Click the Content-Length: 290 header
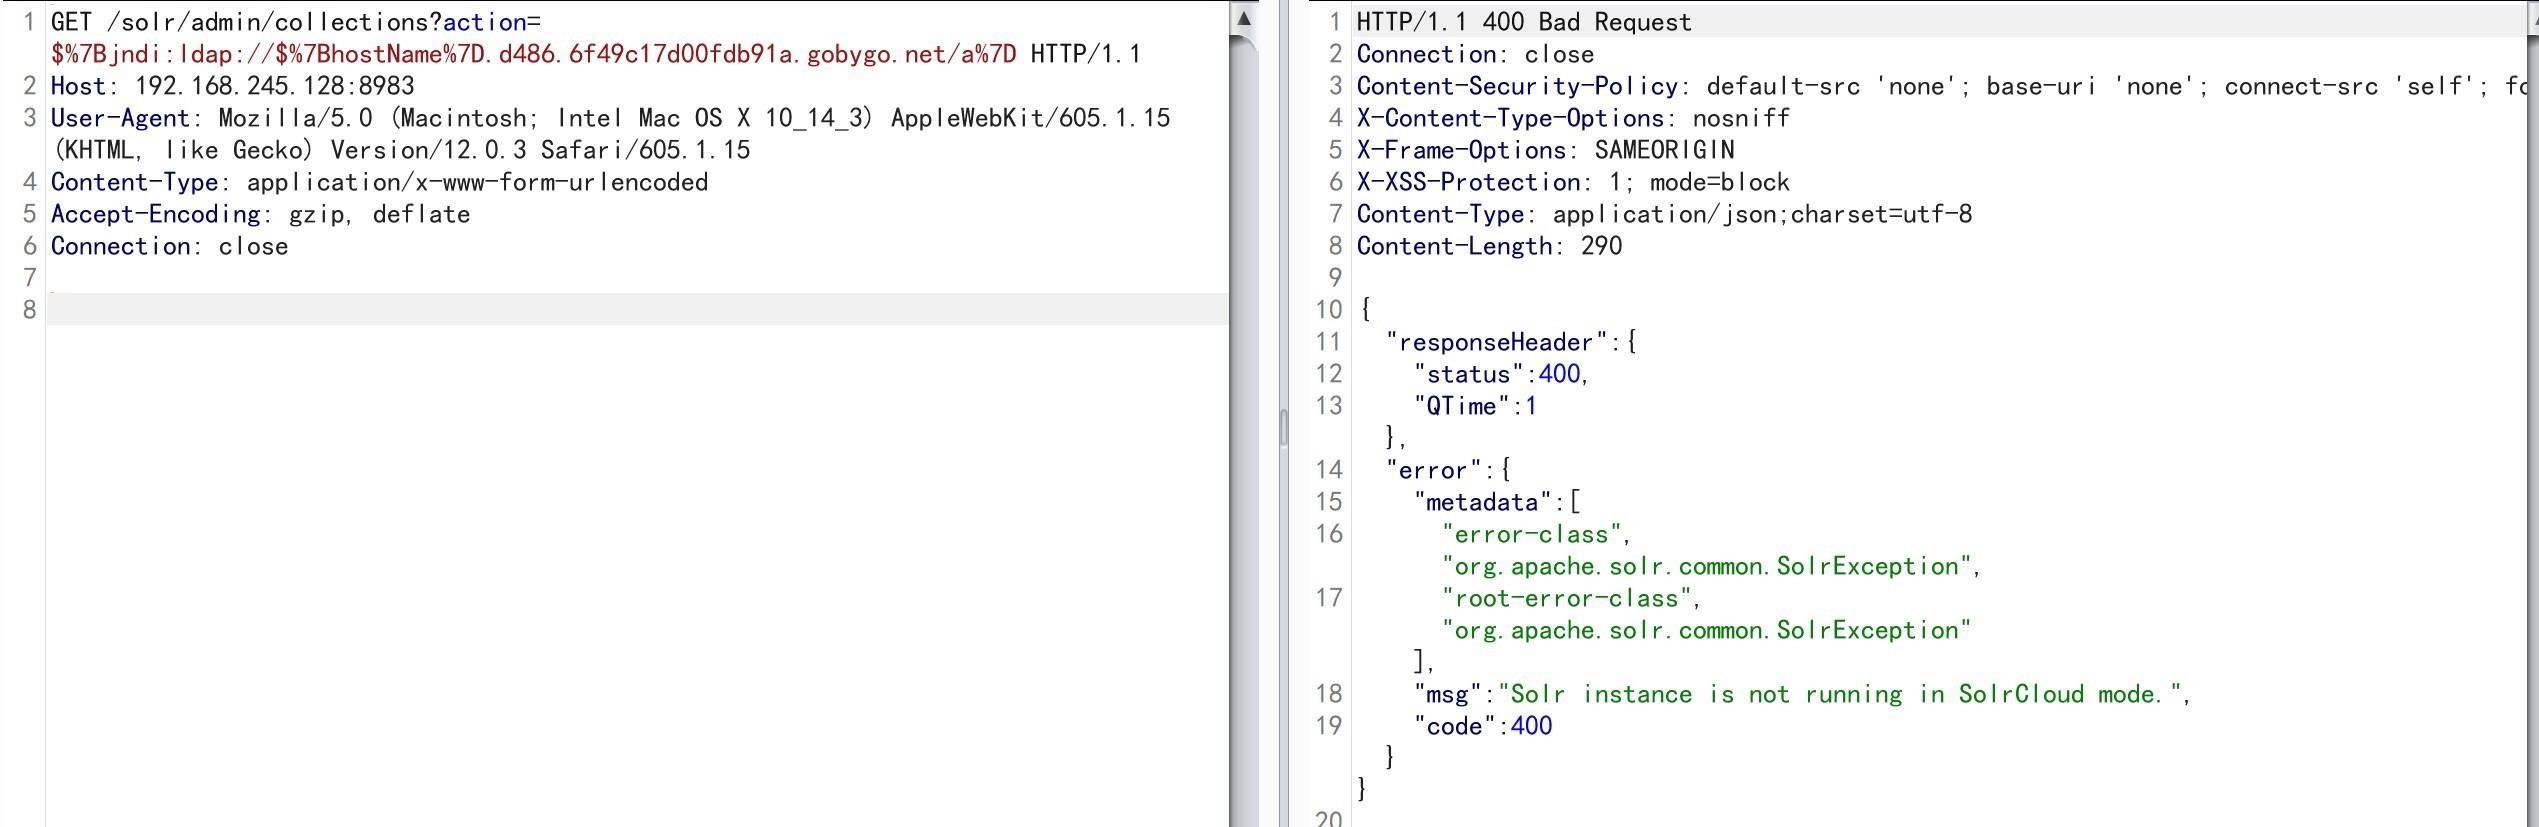 [x=1489, y=246]
